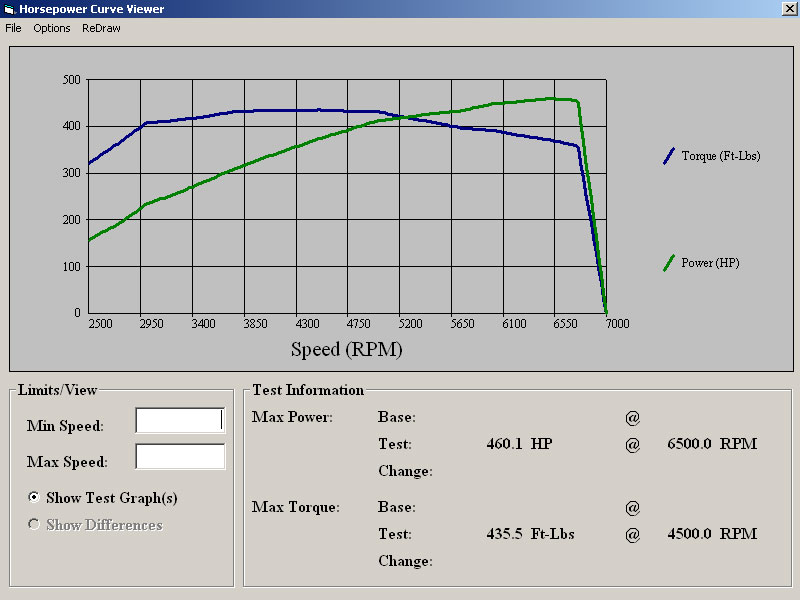Click the Max Speed input field
Image resolution: width=800 pixels, height=600 pixels.
pyautogui.click(x=180, y=456)
